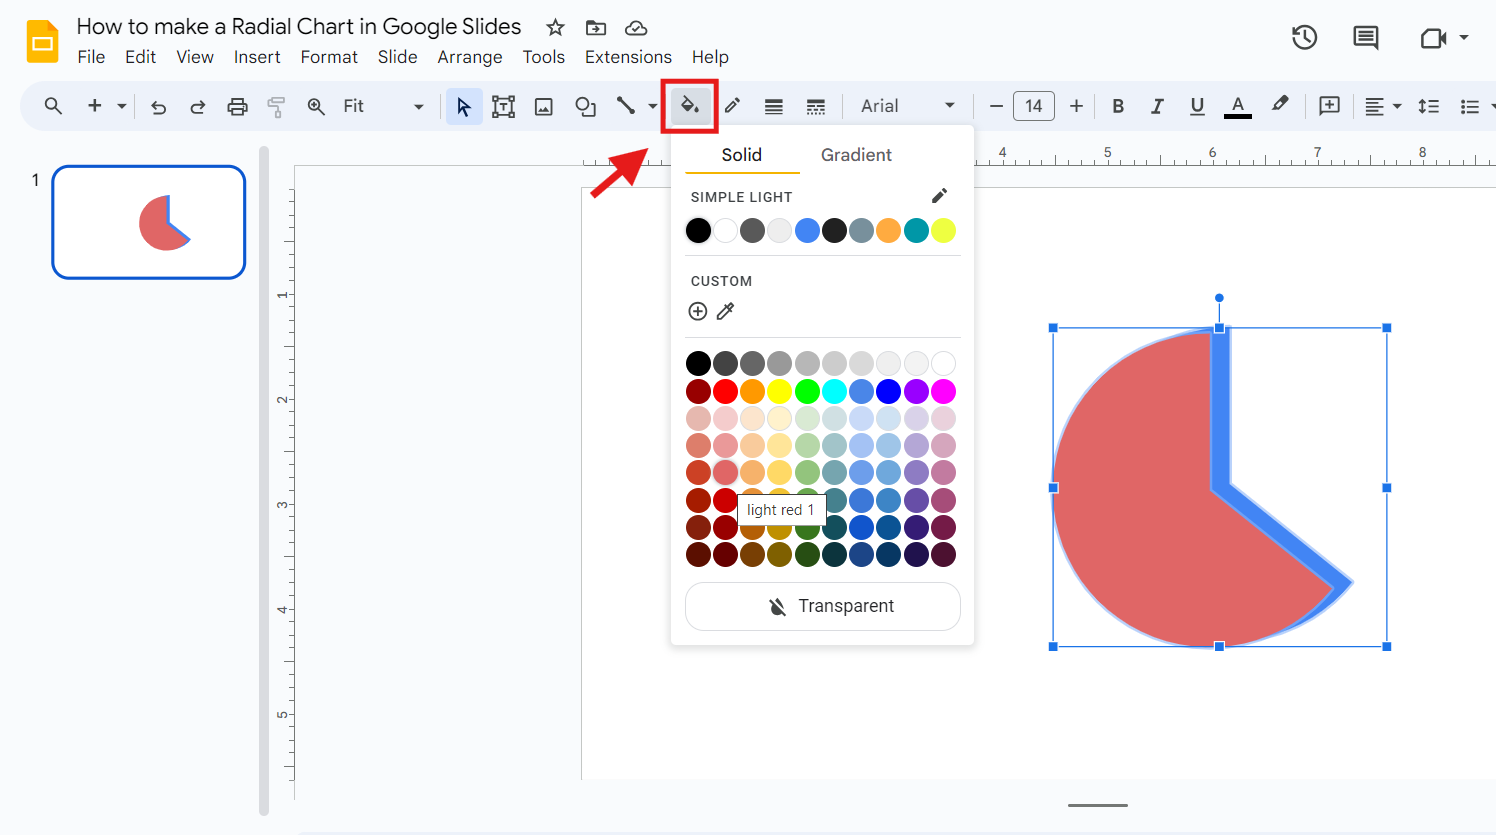
Task: Click the fill color paint bucket icon
Action: [x=690, y=105]
